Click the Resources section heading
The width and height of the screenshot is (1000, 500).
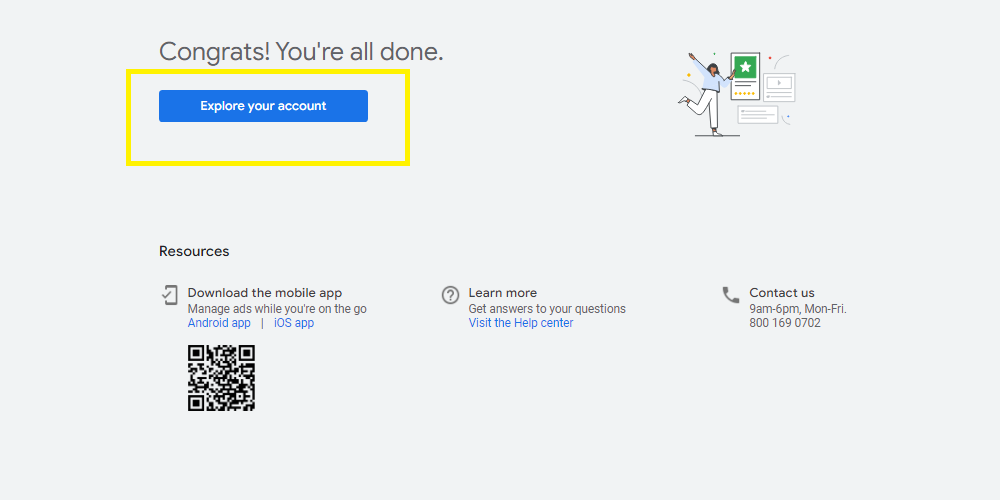194,251
